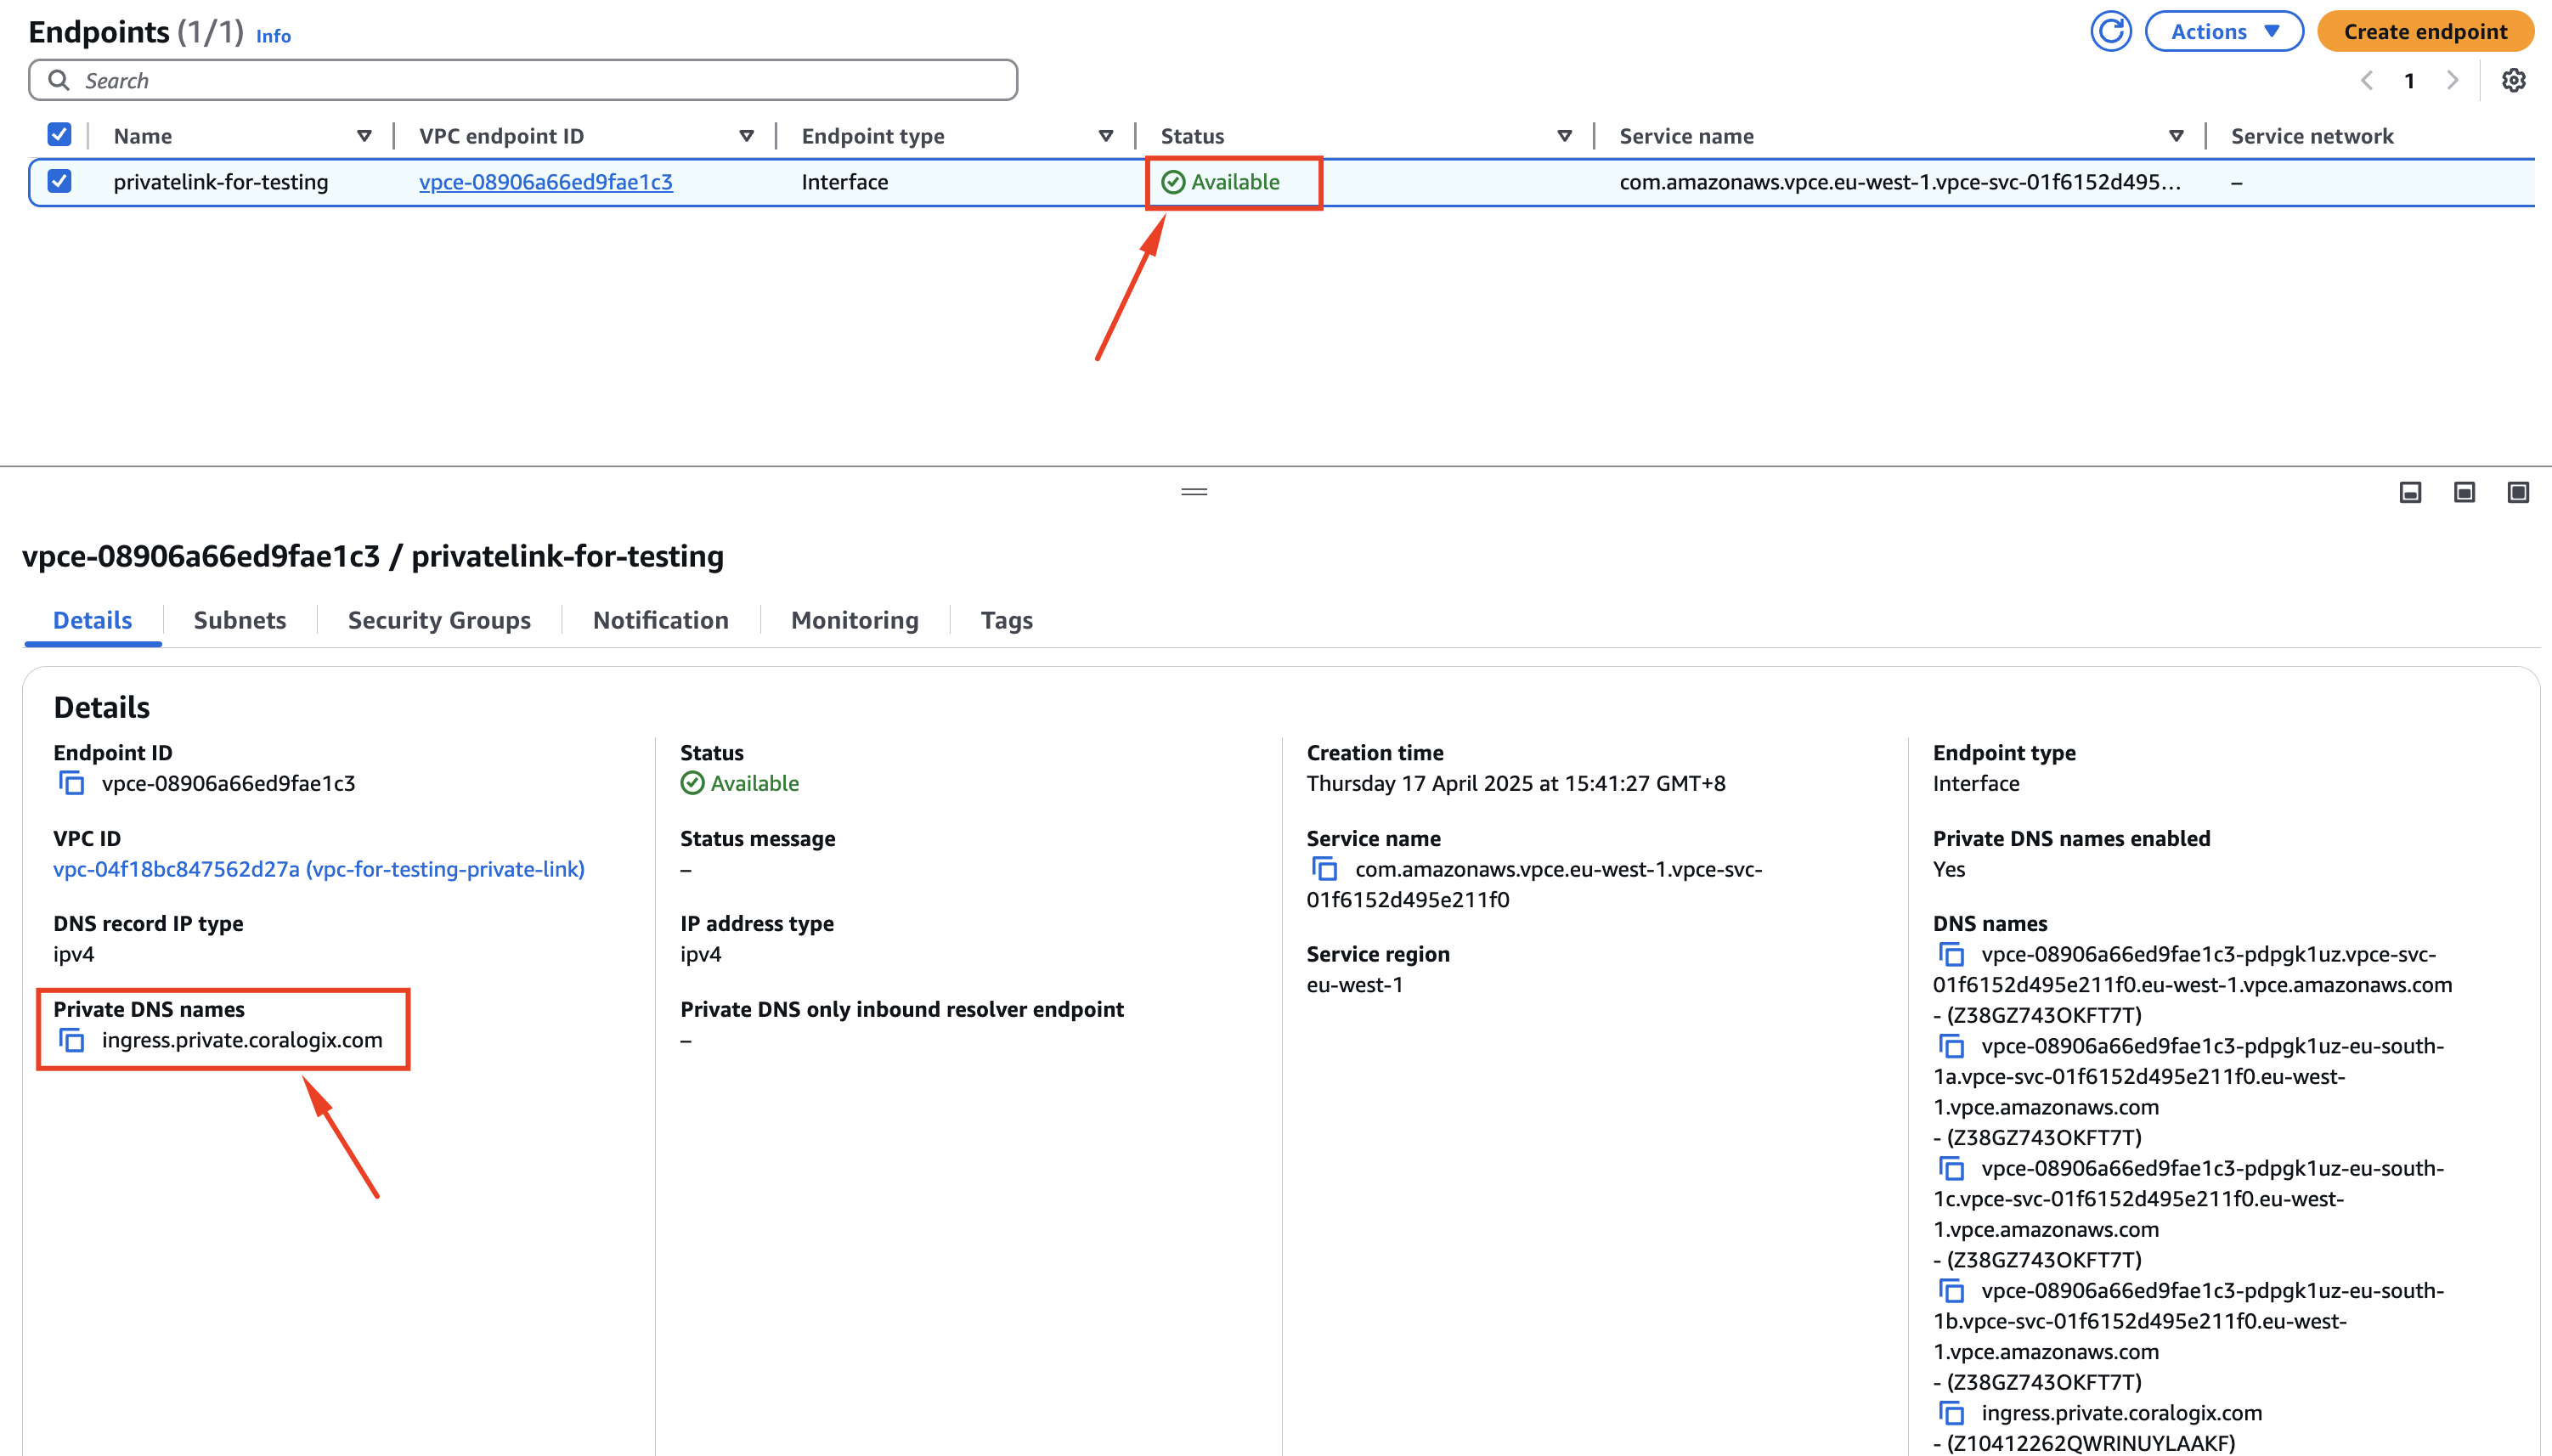Click into the endpoints Search field
Screen dimensions: 2552x1456
(523, 80)
